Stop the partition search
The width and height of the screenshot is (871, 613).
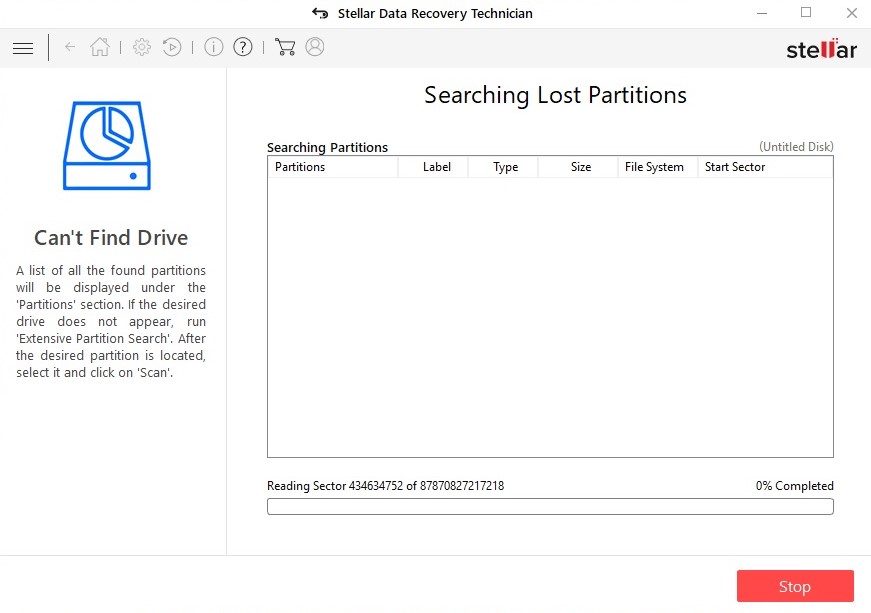795,586
